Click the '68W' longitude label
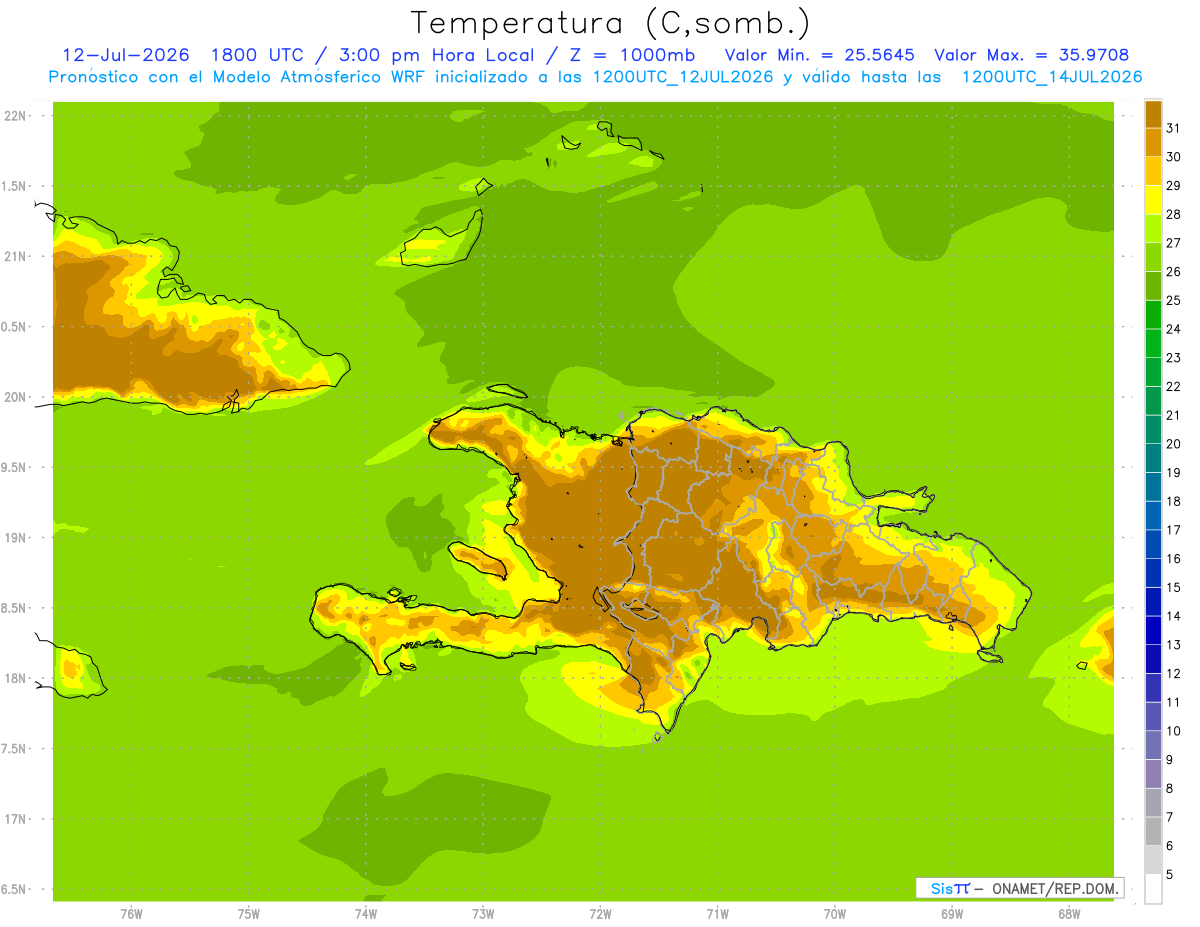 point(1069,914)
